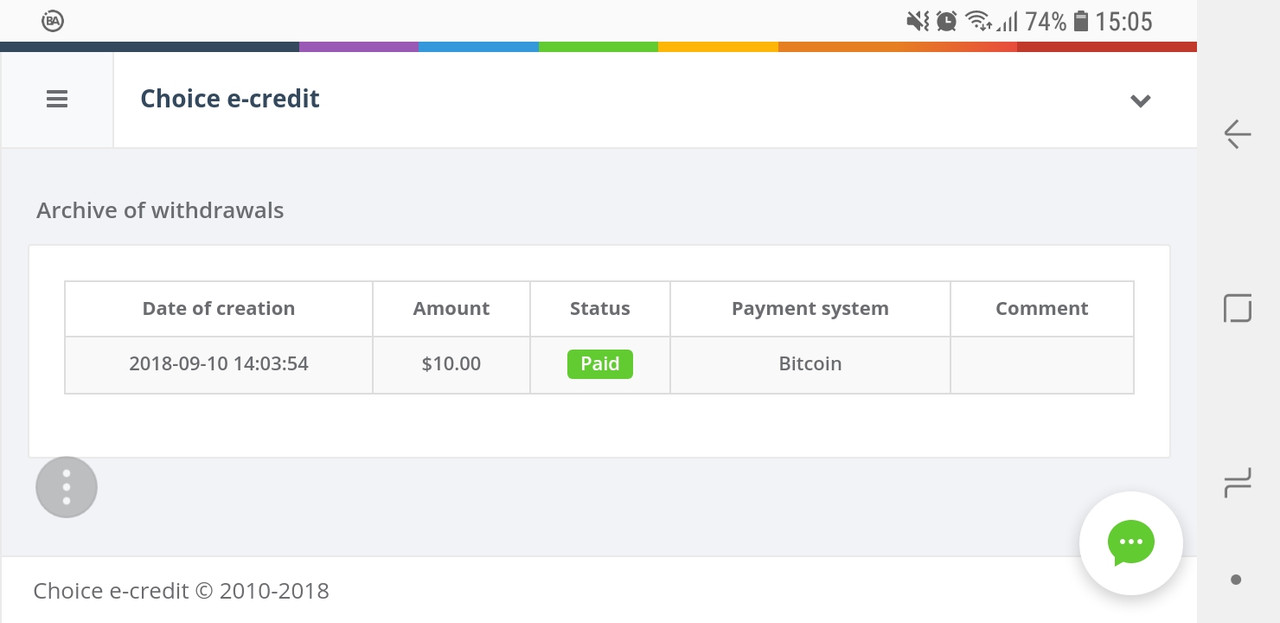Image resolution: width=1280 pixels, height=623 pixels.
Task: Expand the header chevron dropdown
Action: click(x=1140, y=100)
